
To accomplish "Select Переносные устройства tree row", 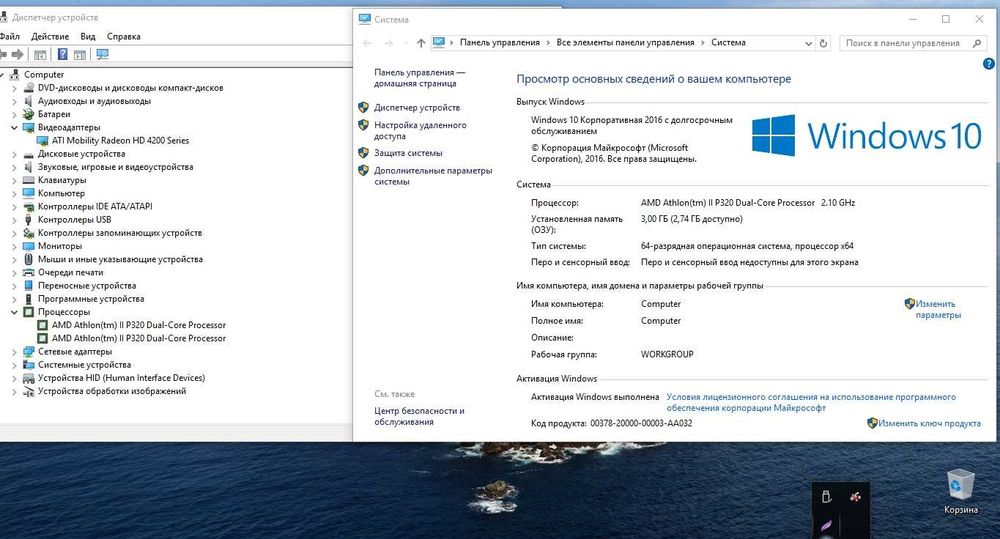I will 87,286.
